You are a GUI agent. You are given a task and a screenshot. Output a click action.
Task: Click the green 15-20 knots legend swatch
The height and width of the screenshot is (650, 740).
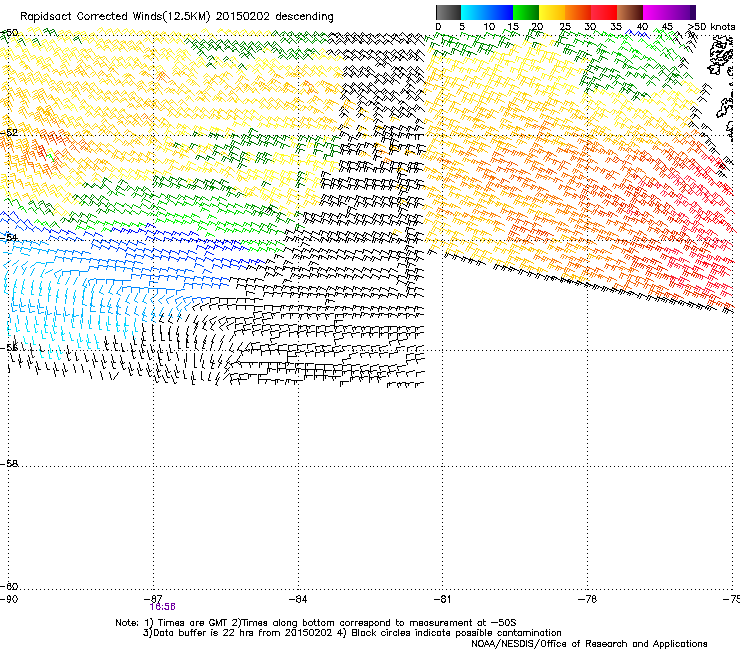526,12
